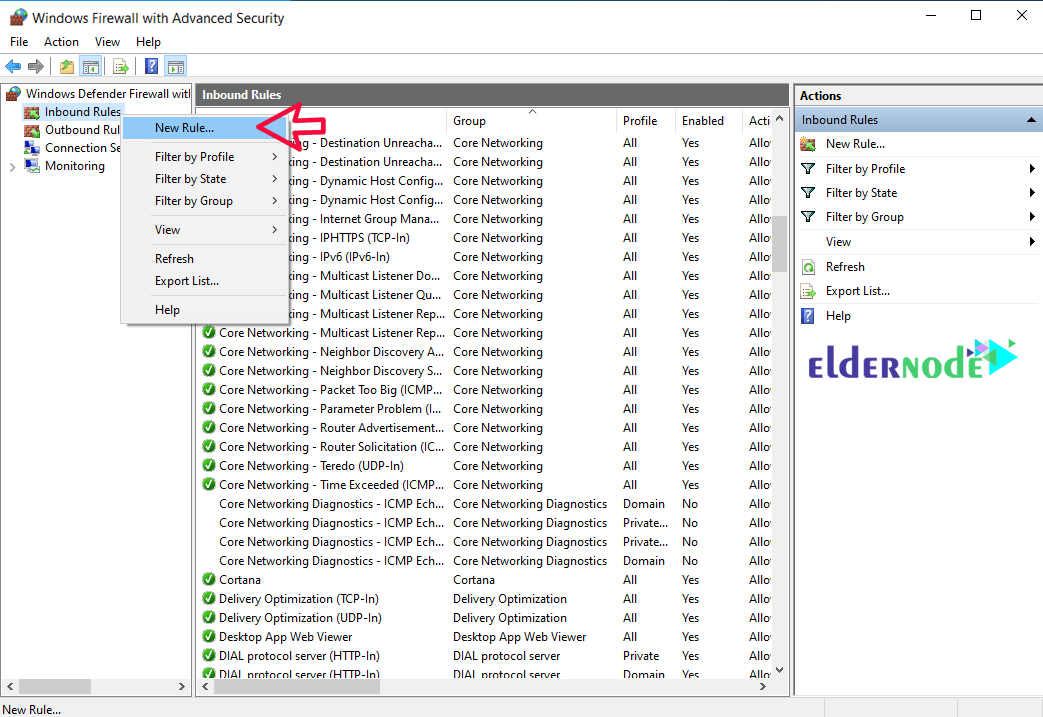Open the Action menu
This screenshot has height=717, width=1043.
61,41
